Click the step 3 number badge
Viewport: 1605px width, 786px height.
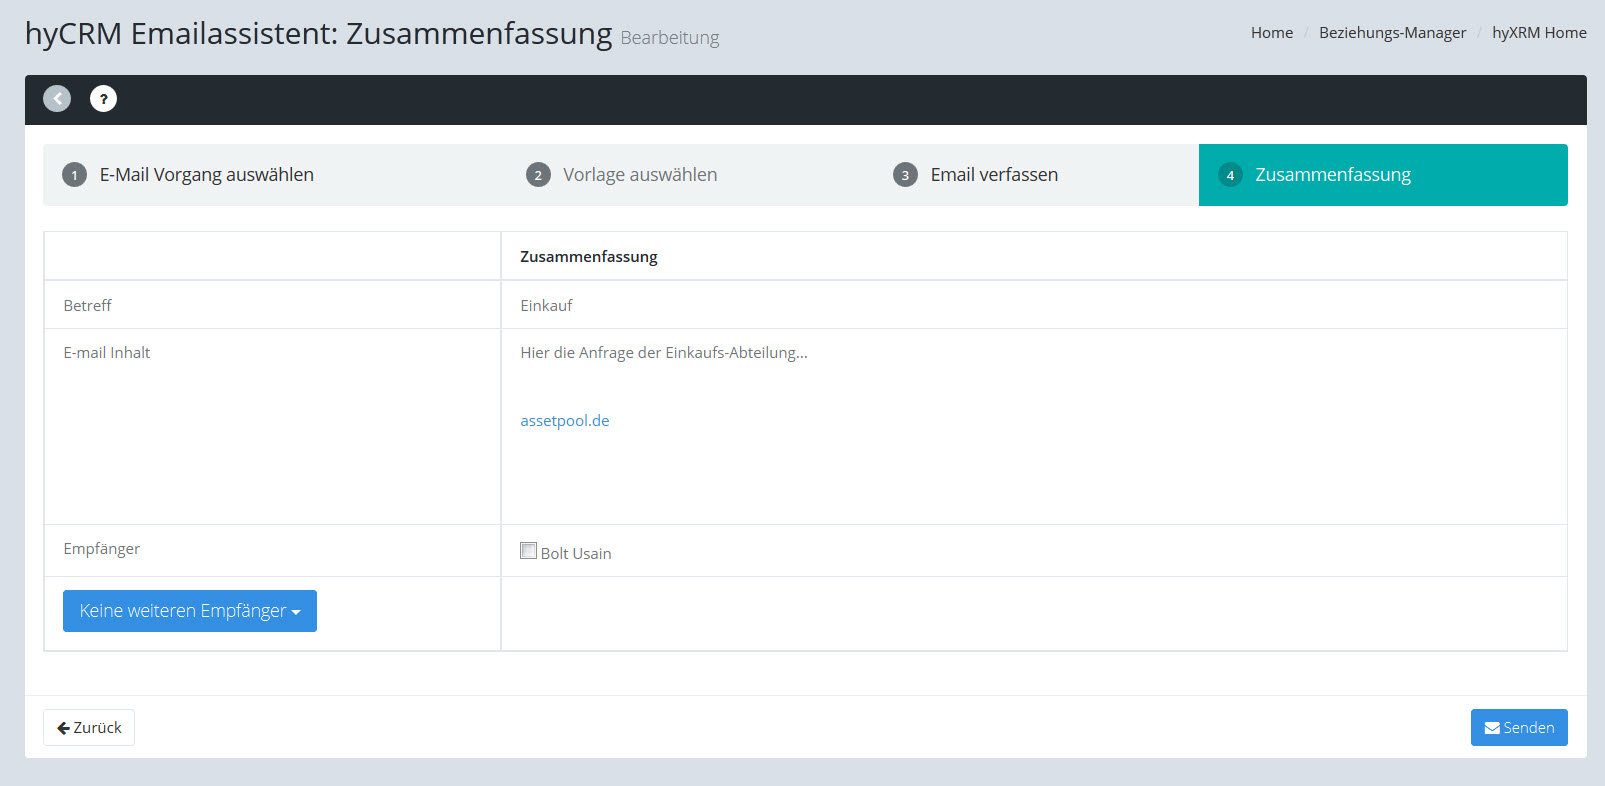click(x=905, y=175)
